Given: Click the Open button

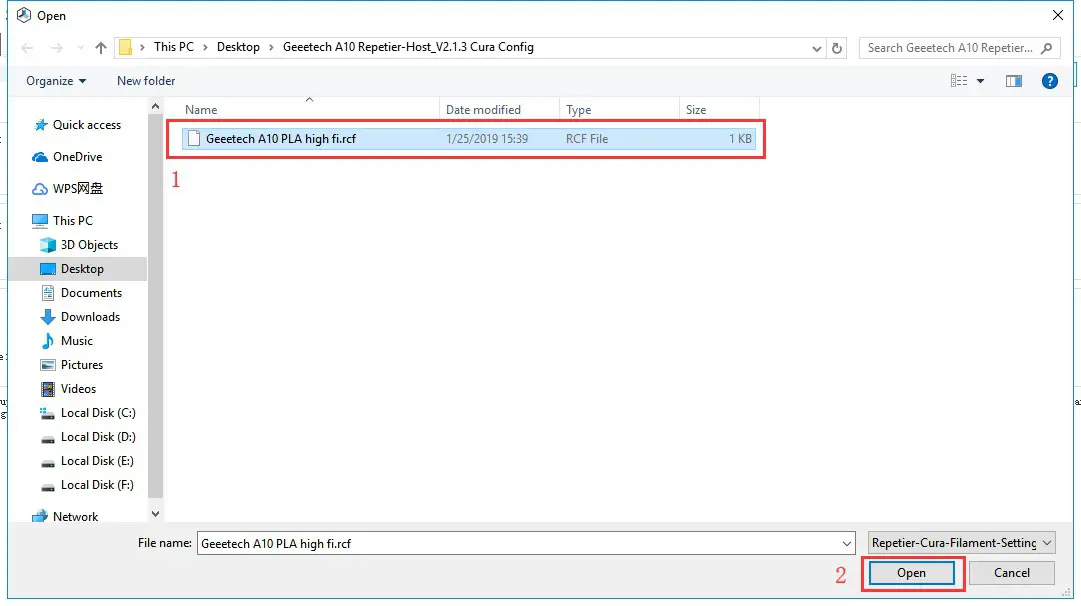Looking at the screenshot, I should click(911, 573).
